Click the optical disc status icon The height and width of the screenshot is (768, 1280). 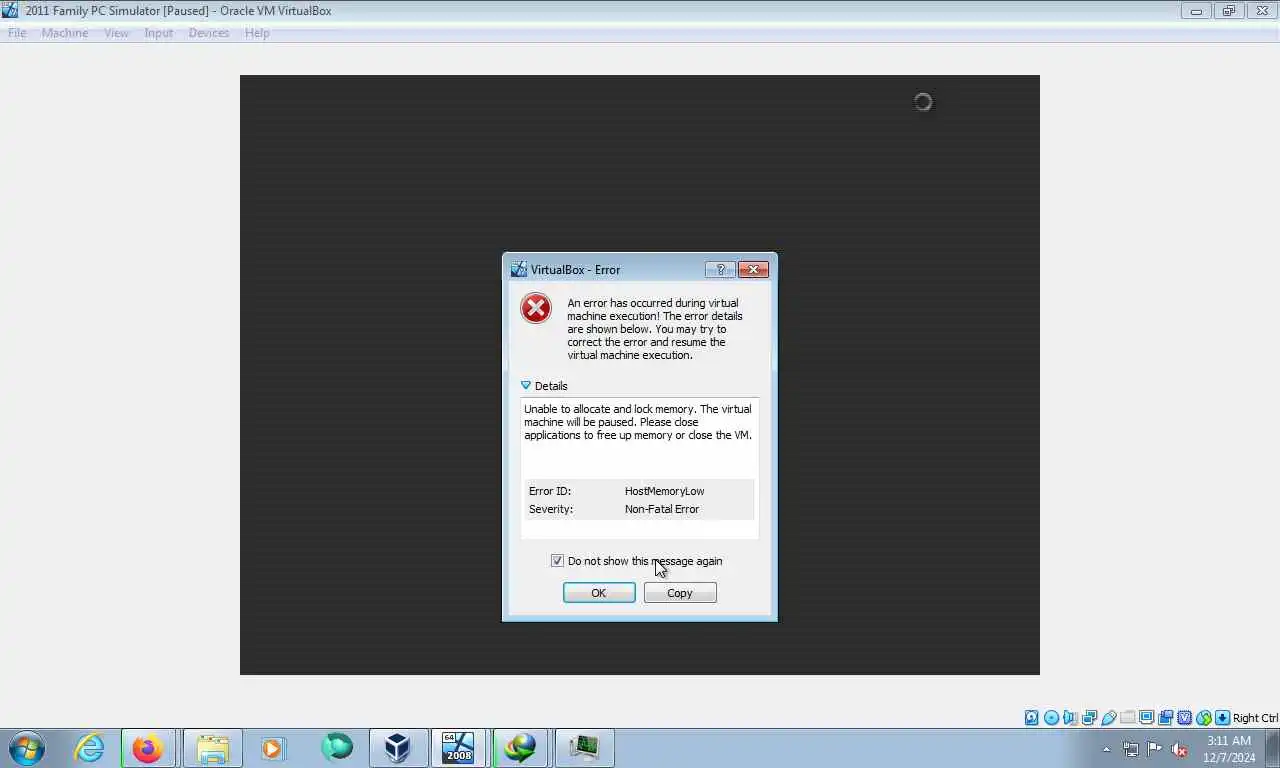click(1051, 718)
